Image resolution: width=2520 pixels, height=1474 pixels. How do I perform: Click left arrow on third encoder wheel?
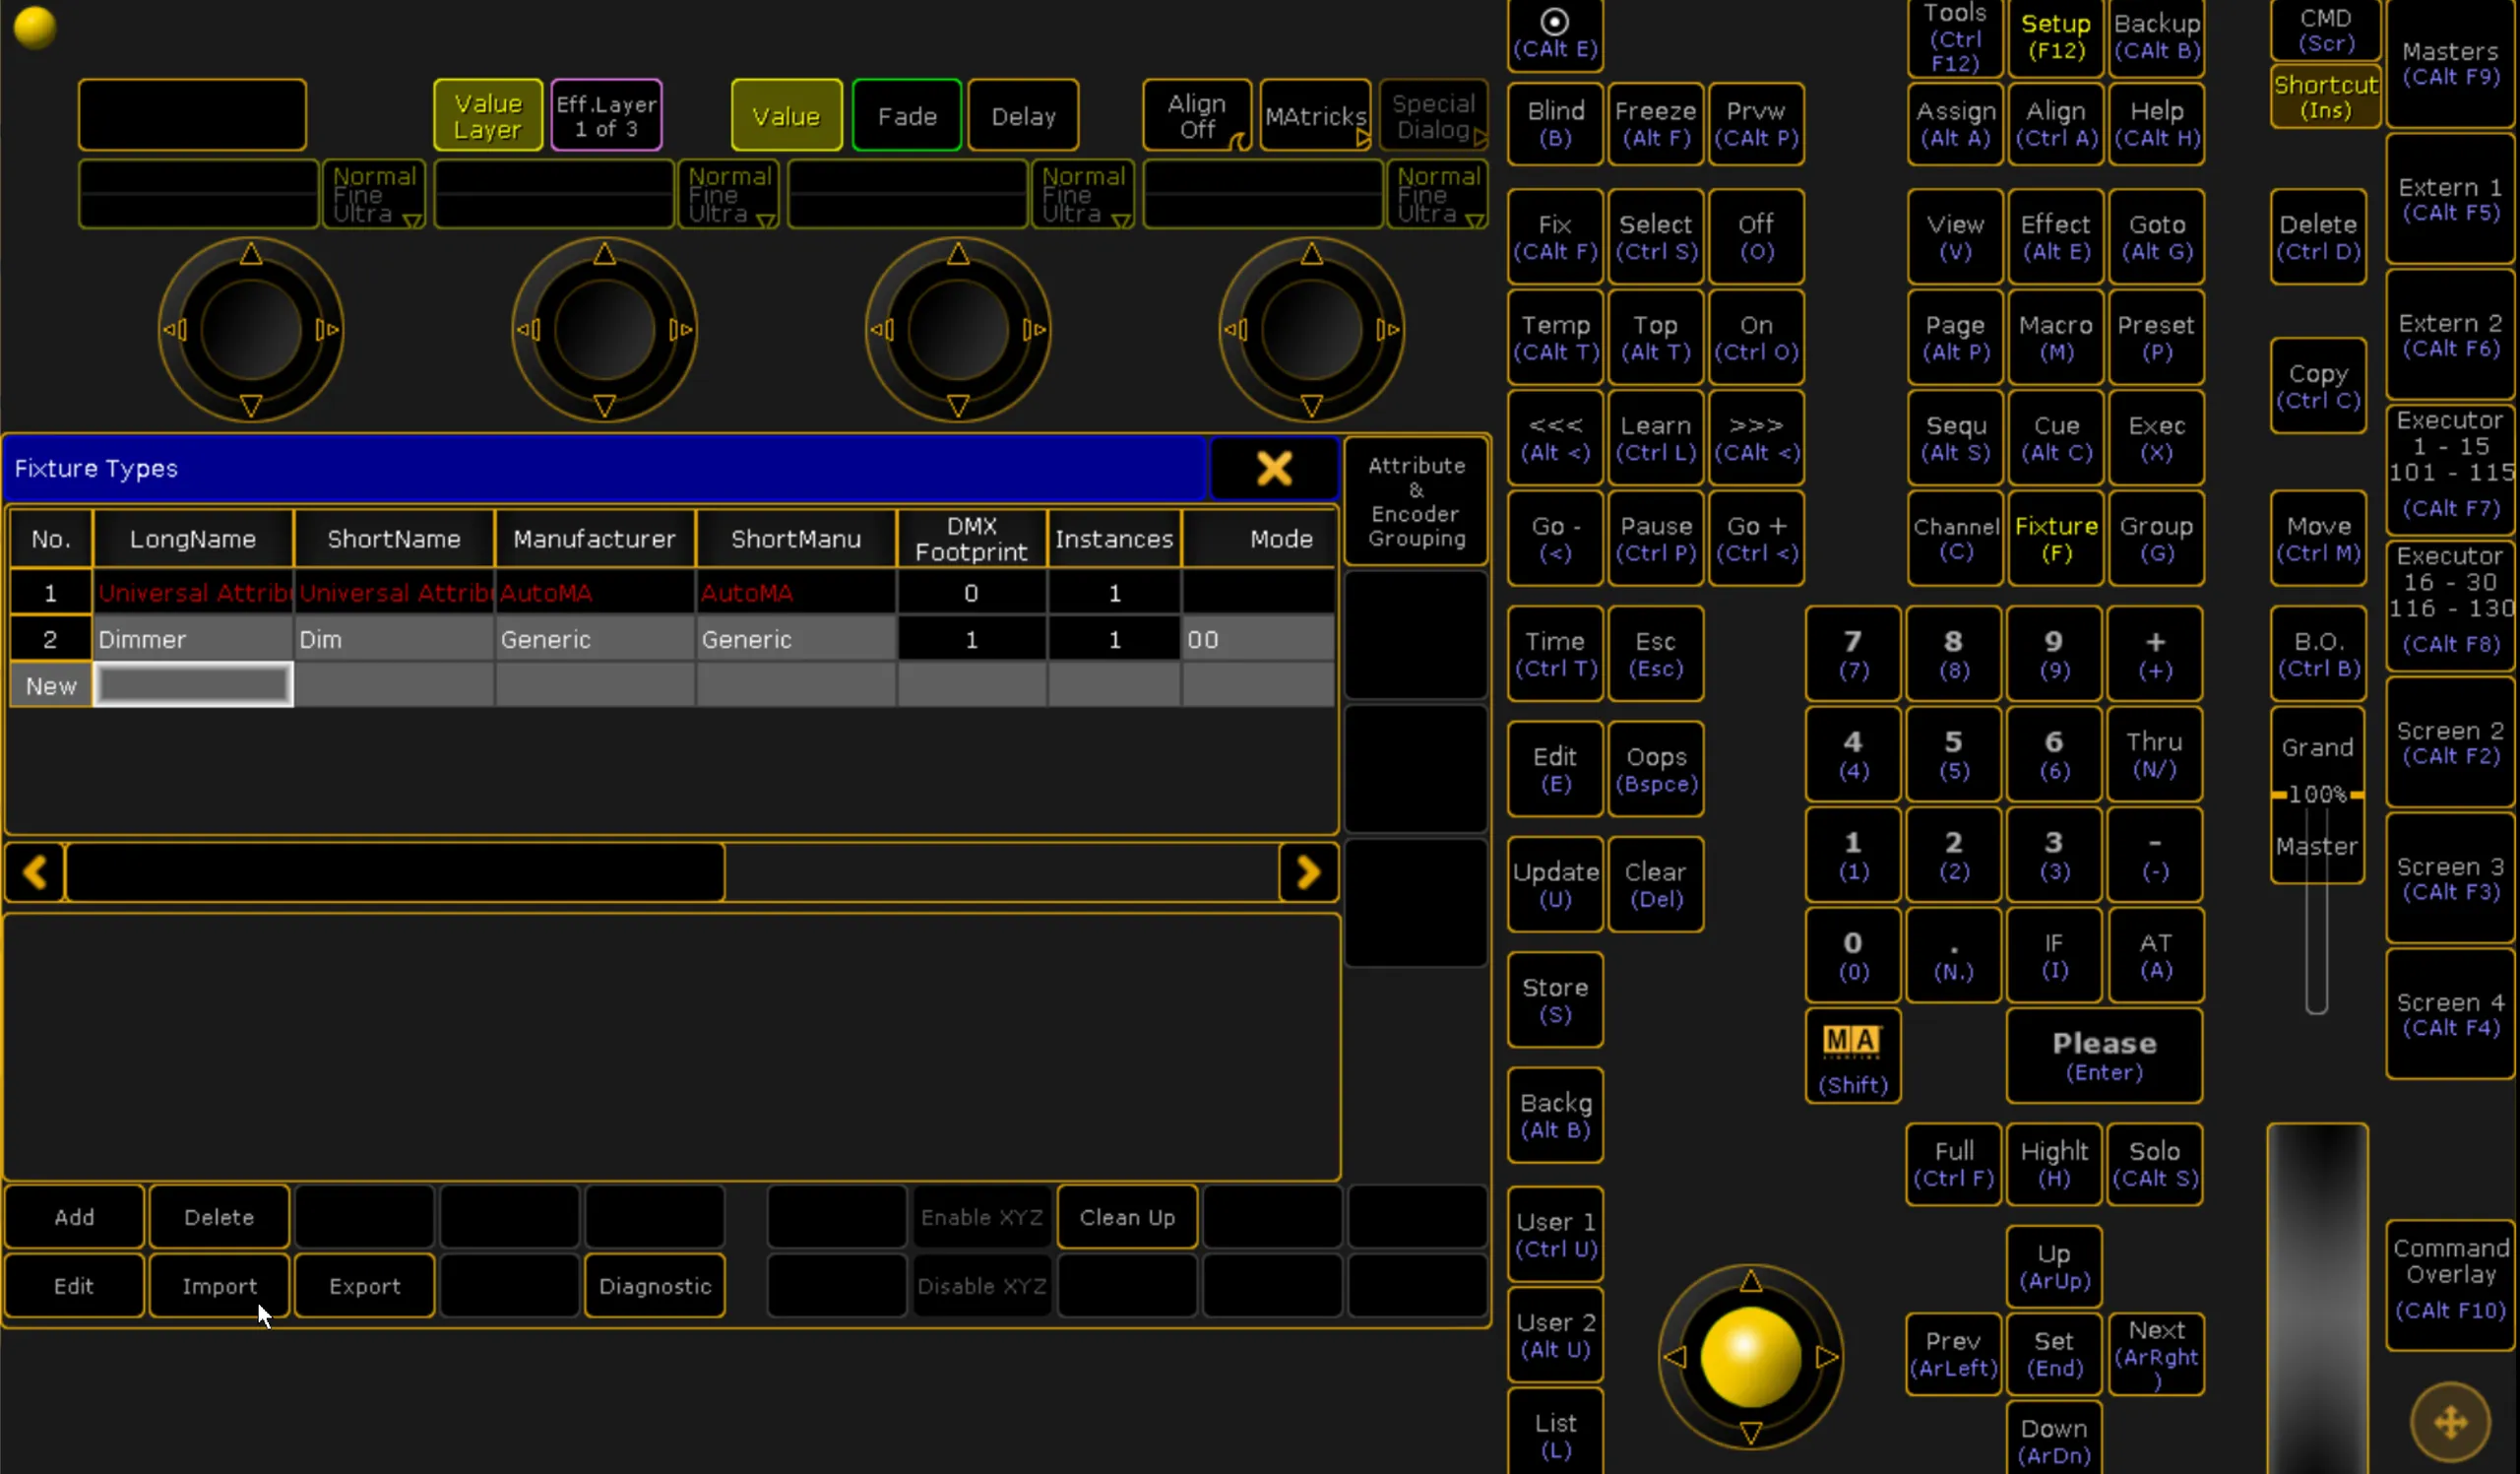point(881,329)
